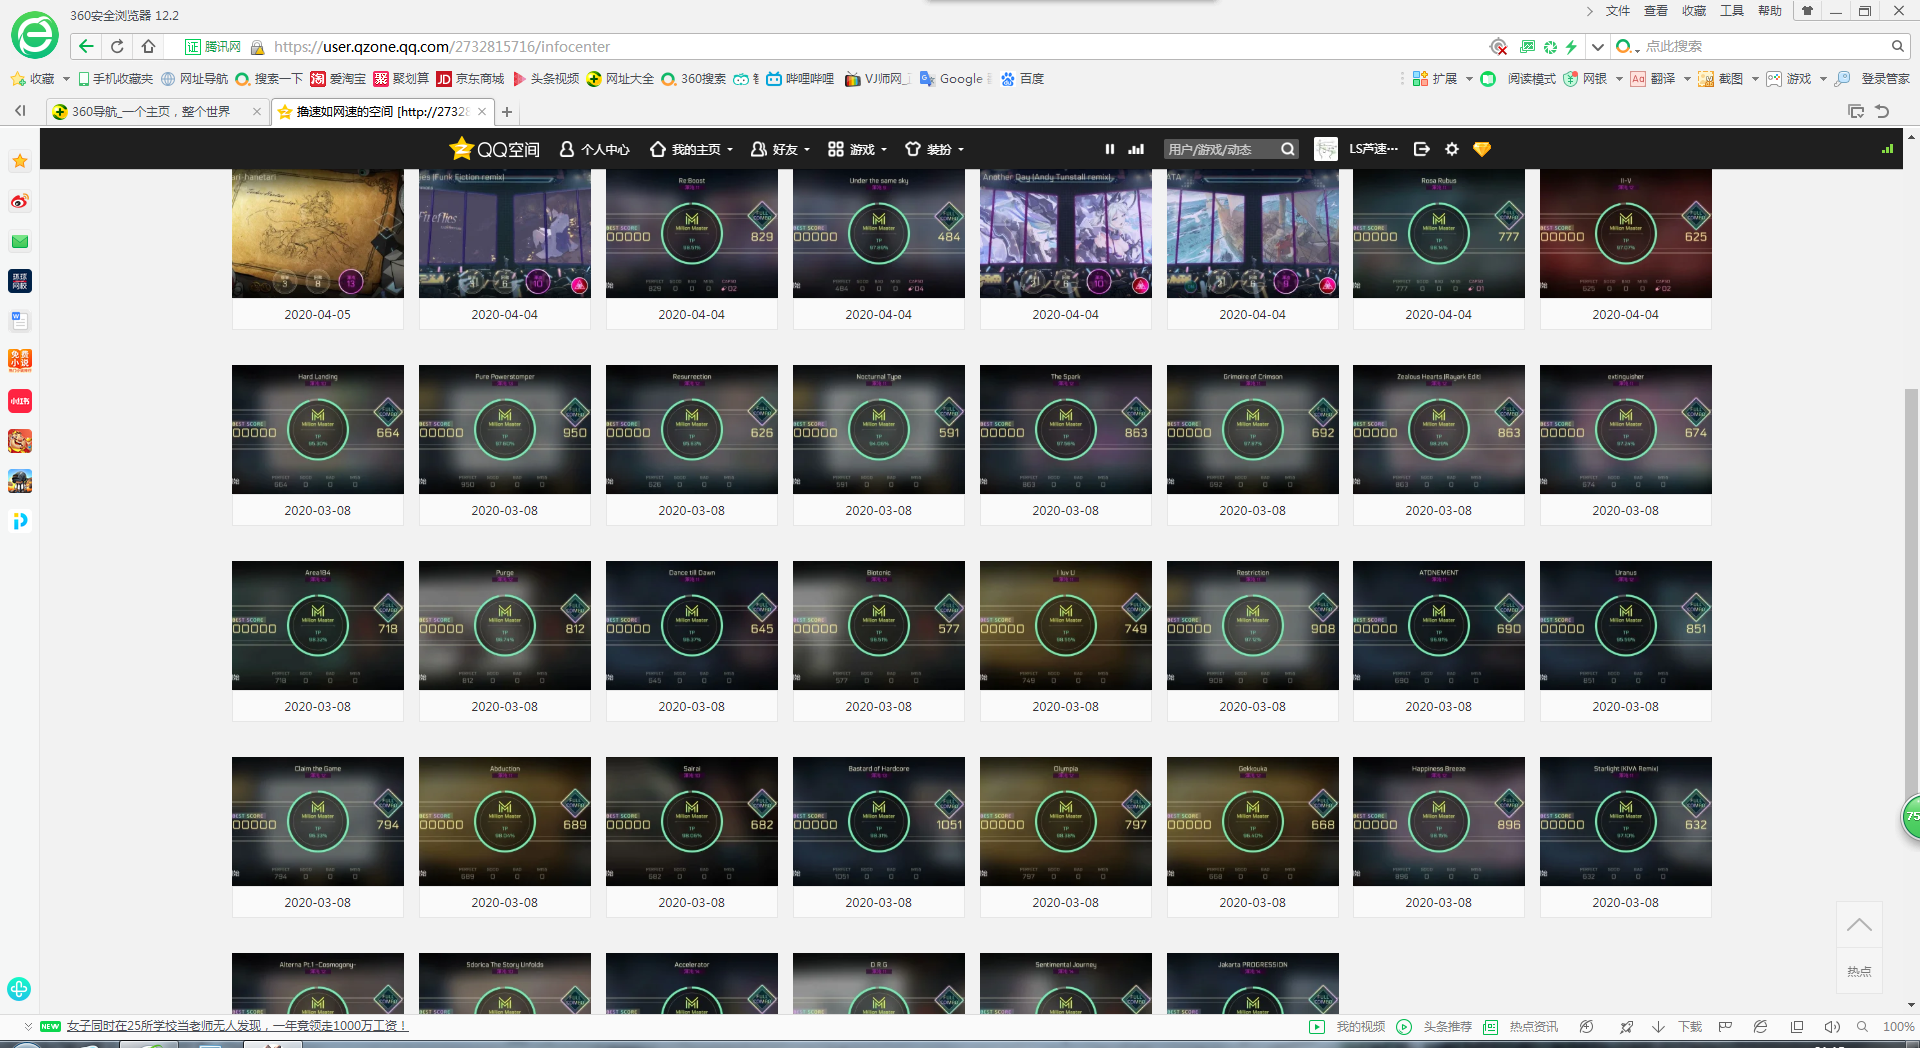Open the mute speaker icon in status bar
Screen dimensions: 1920x1048
tap(1831, 1027)
